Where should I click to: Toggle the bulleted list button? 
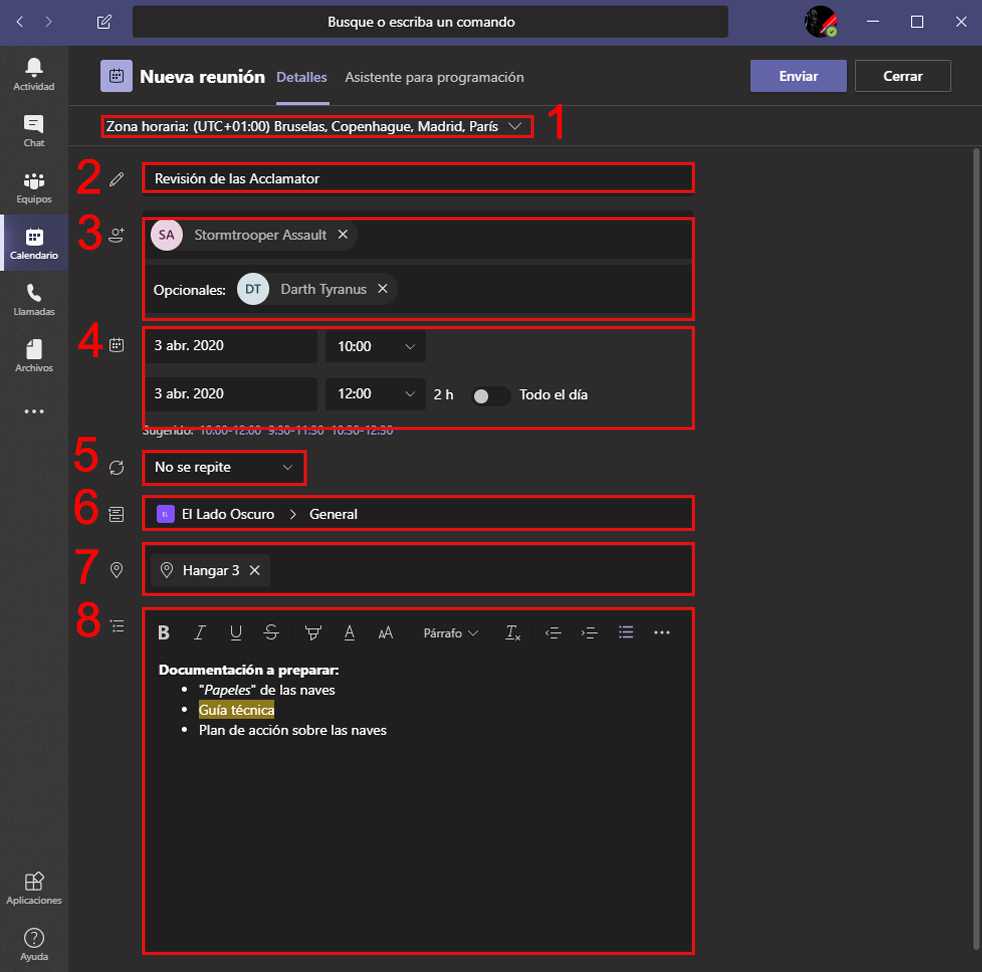click(626, 632)
